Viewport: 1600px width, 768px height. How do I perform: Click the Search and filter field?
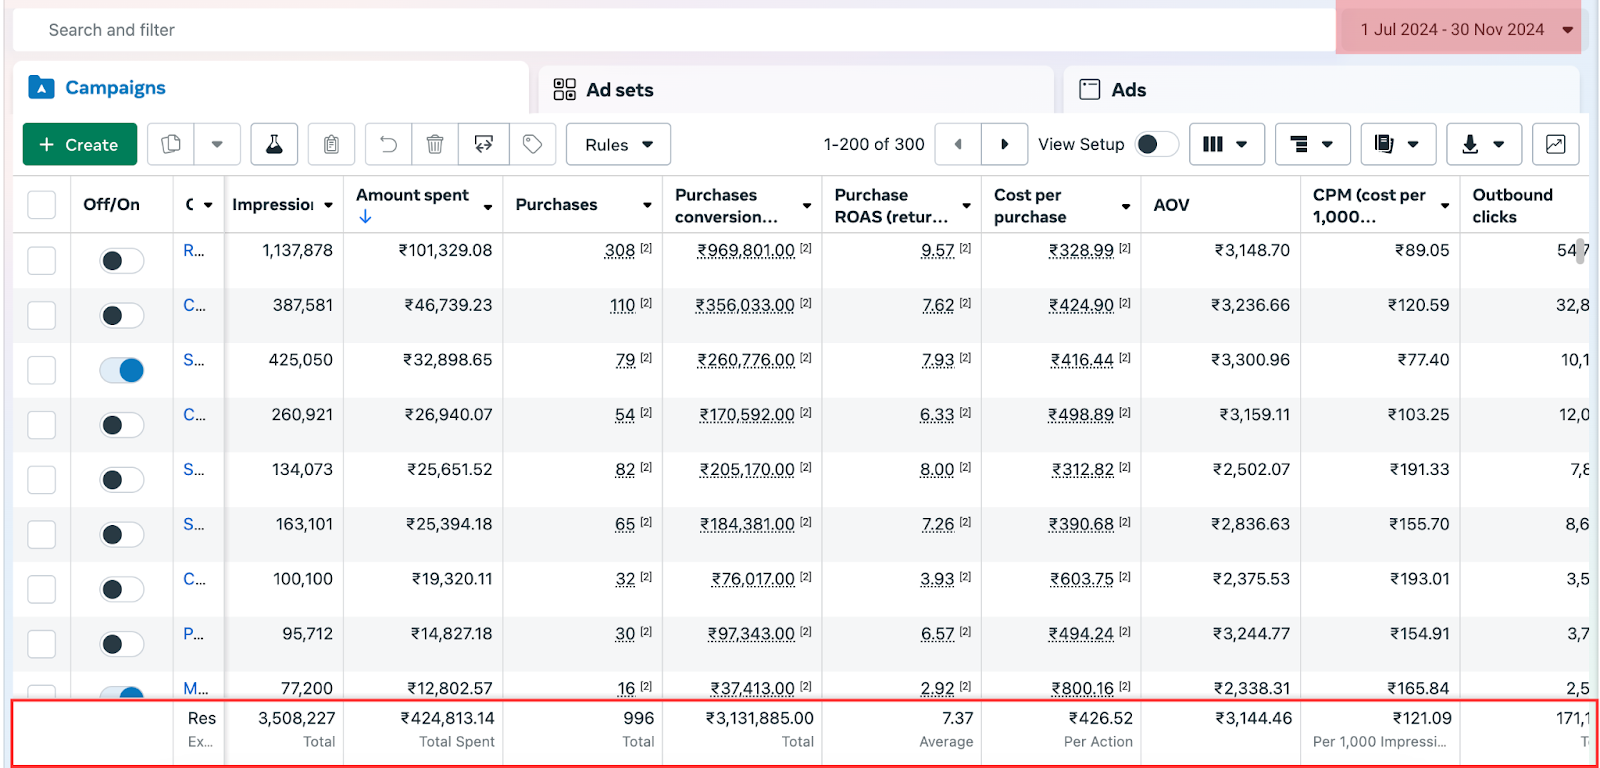tap(600, 30)
